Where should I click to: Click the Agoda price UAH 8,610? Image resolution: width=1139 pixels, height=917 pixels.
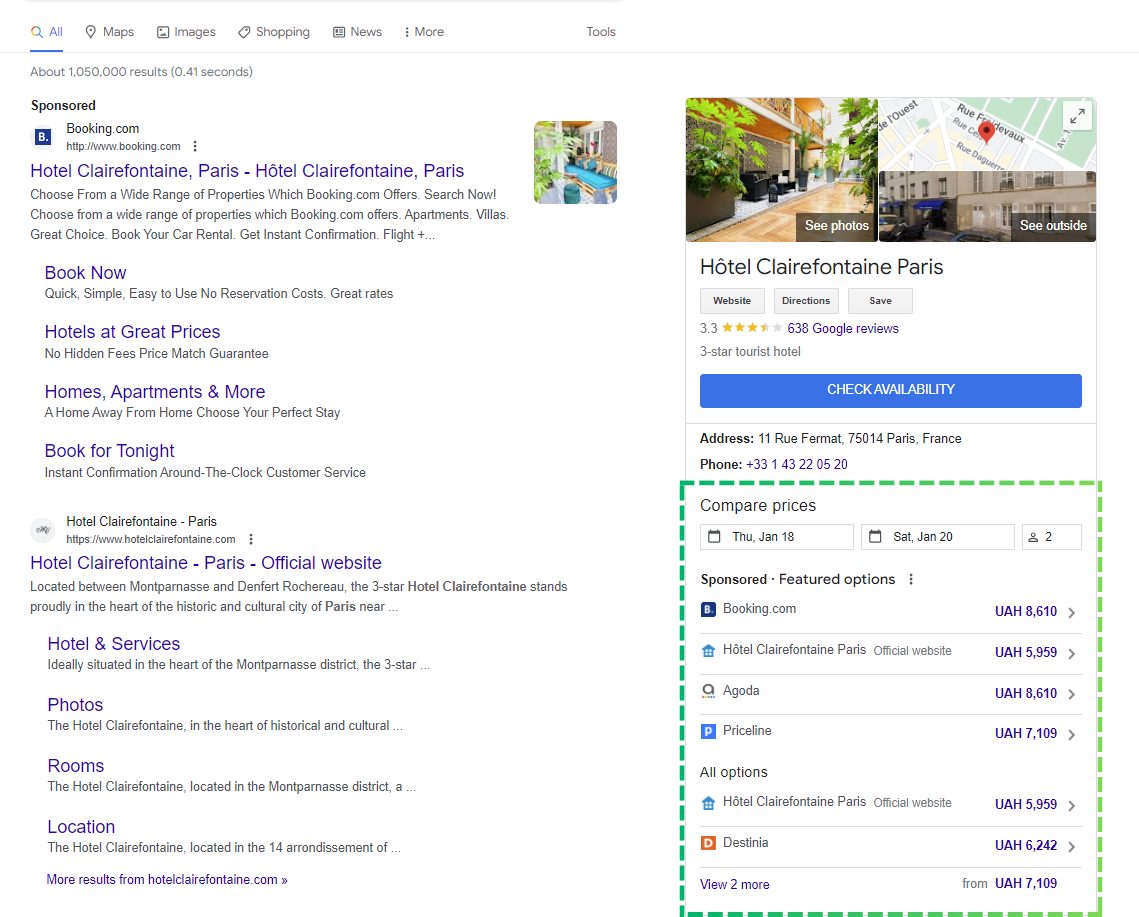tap(1026, 693)
